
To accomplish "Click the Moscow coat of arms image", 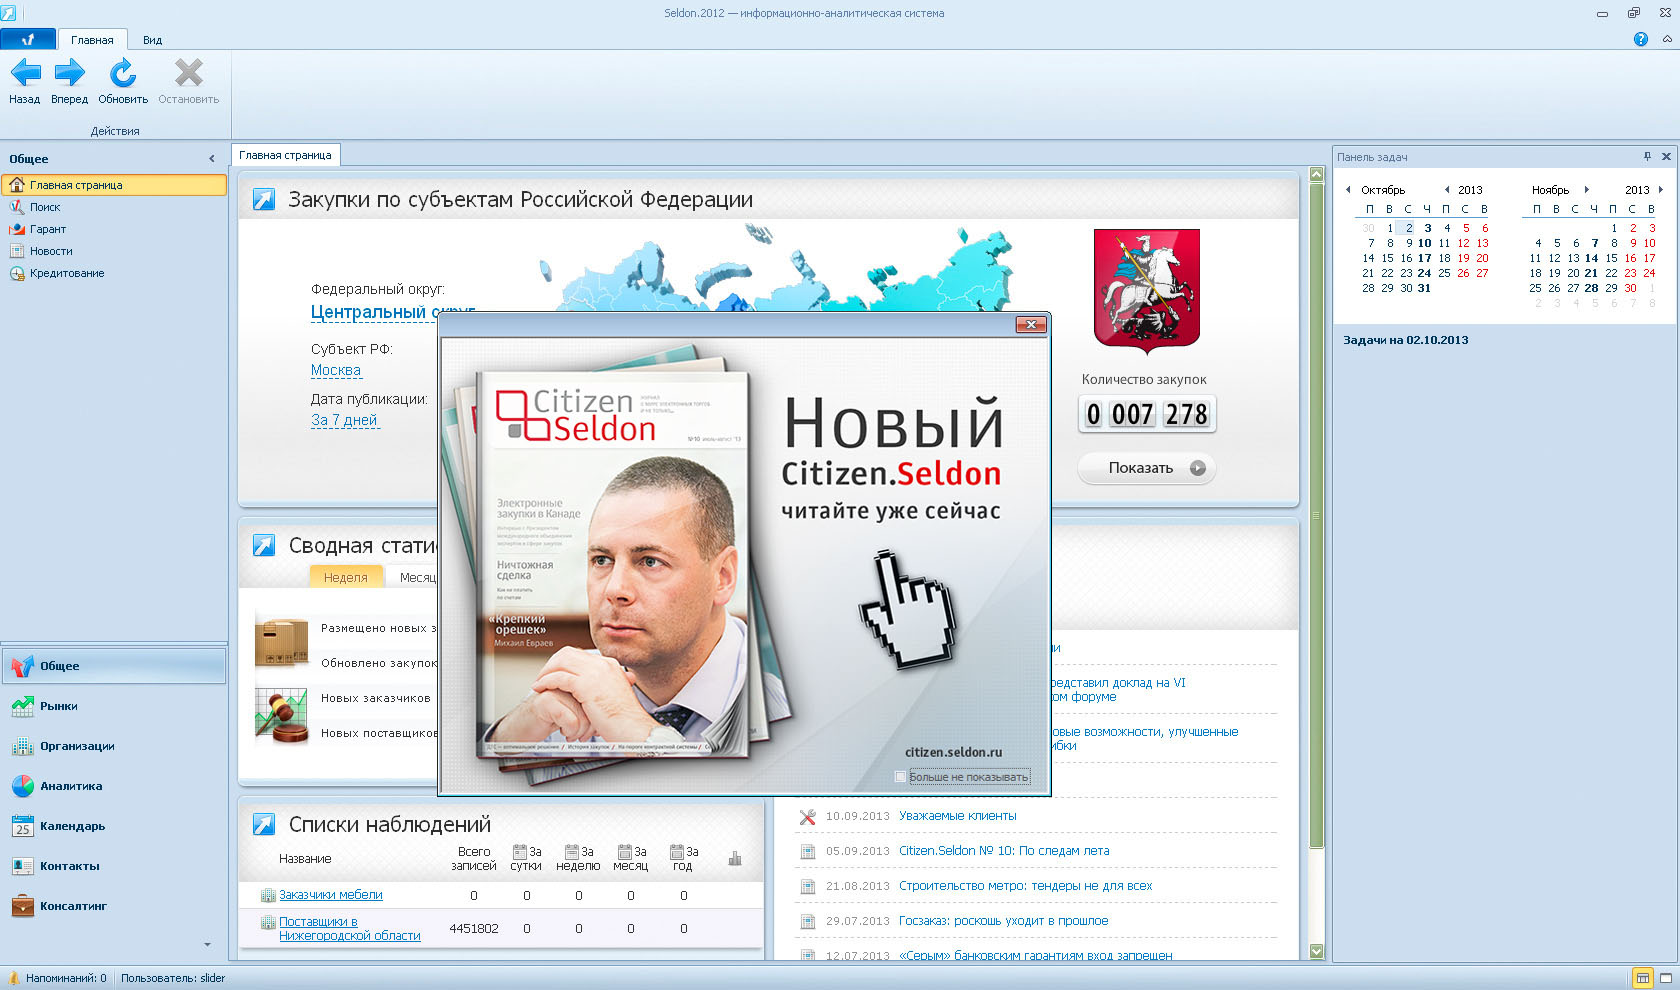I will (x=1147, y=291).
